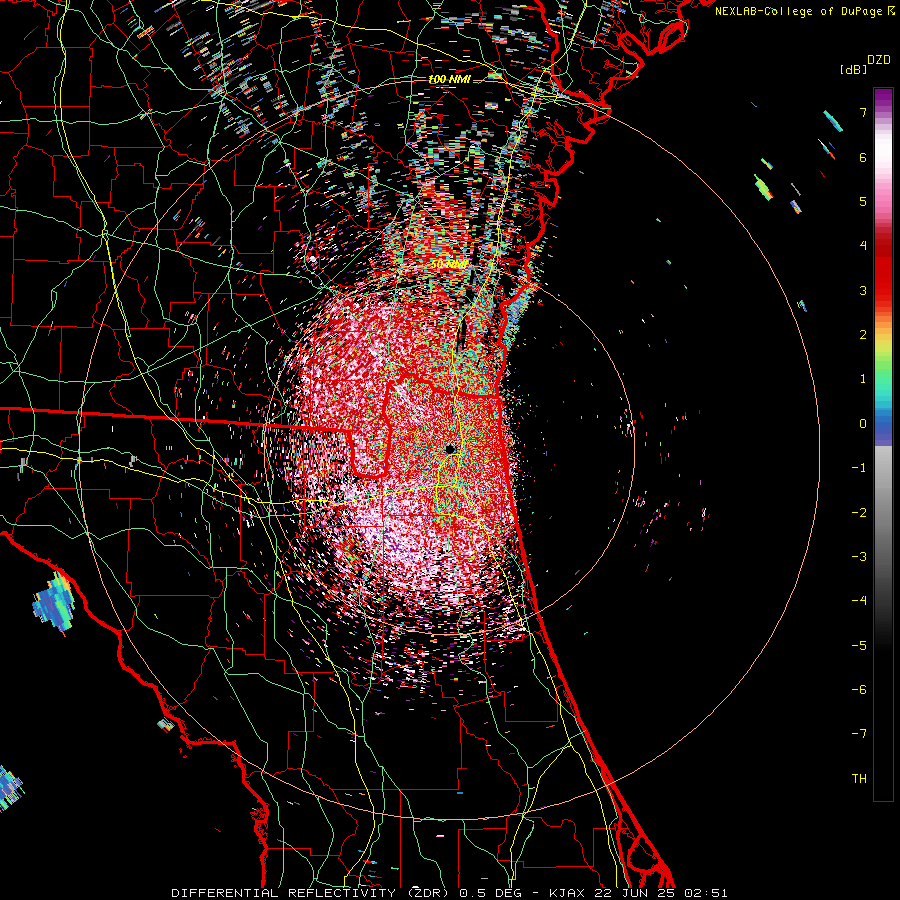Select the -1 dB scale label
This screenshot has height=900, width=900.
click(859, 468)
